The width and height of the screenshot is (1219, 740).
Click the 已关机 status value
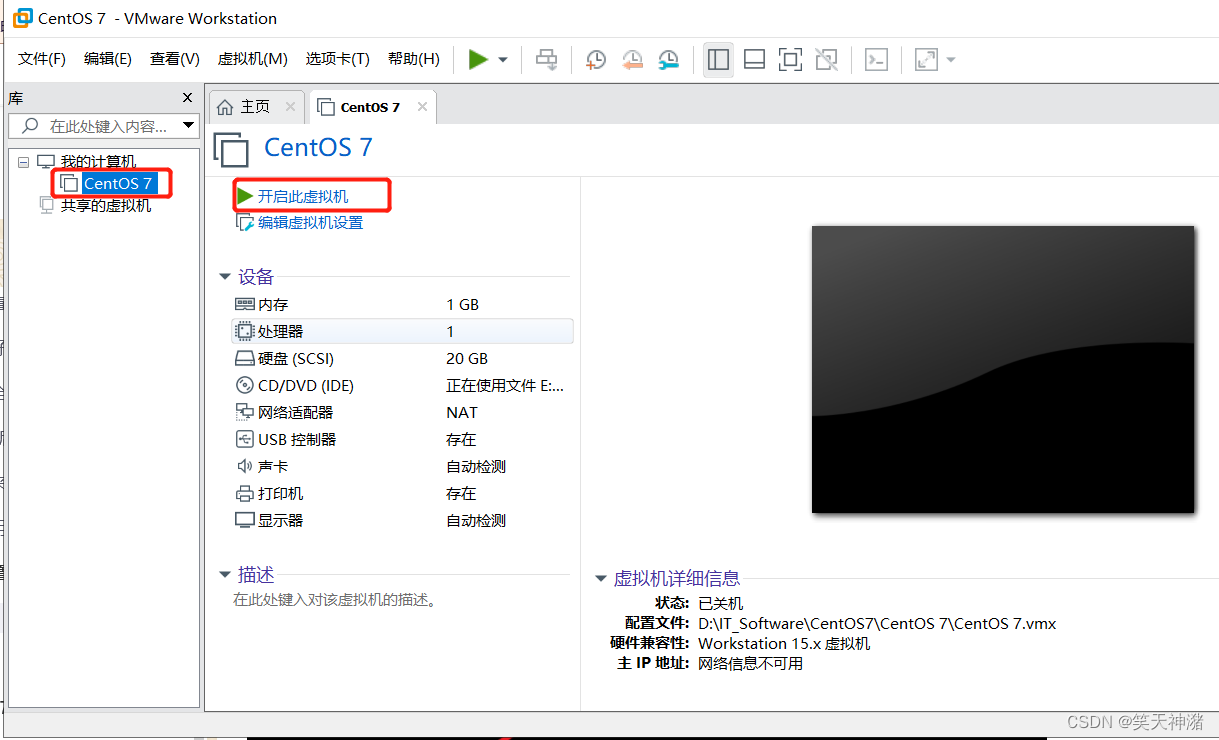721,603
